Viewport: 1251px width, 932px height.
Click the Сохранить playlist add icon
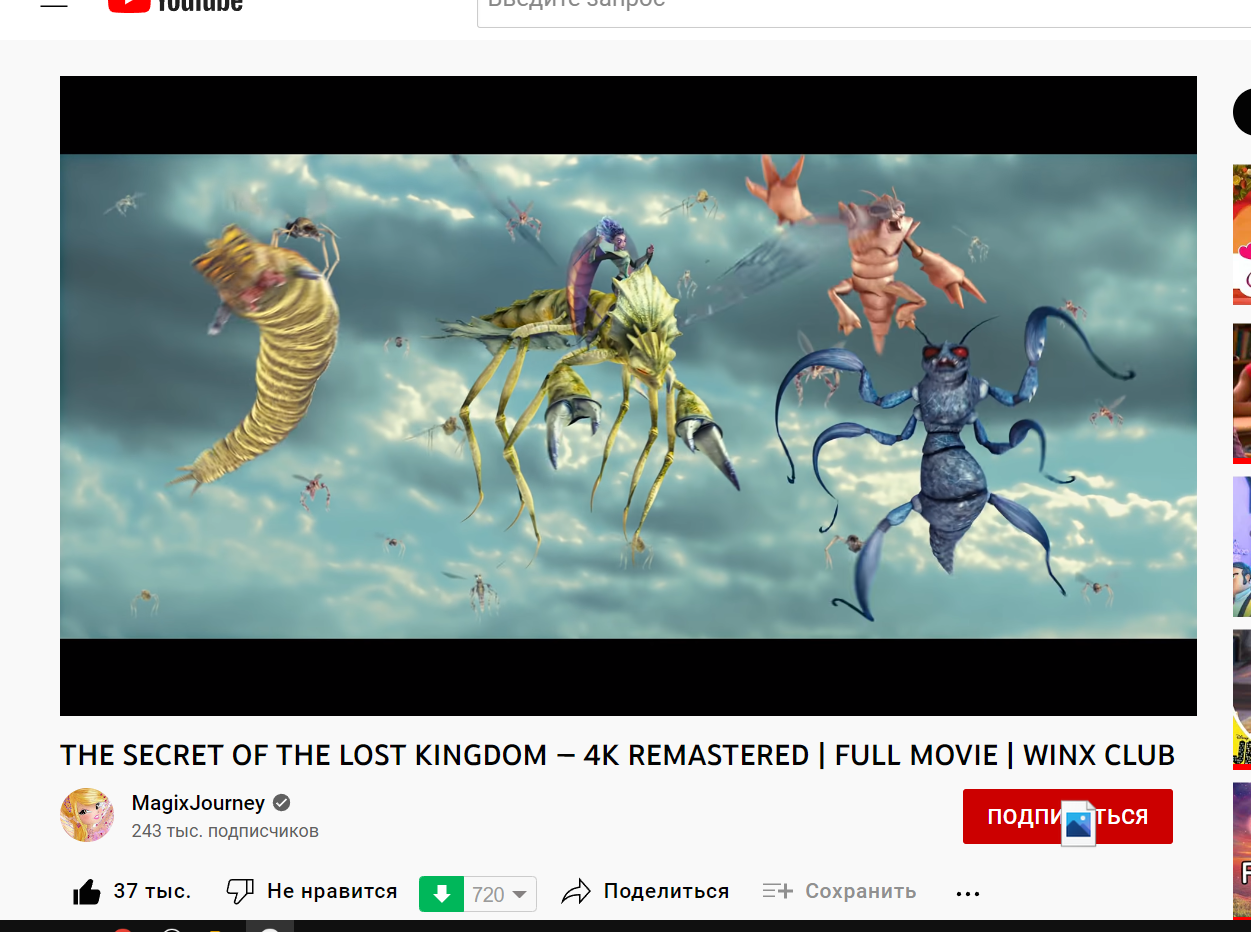pyautogui.click(x=777, y=891)
